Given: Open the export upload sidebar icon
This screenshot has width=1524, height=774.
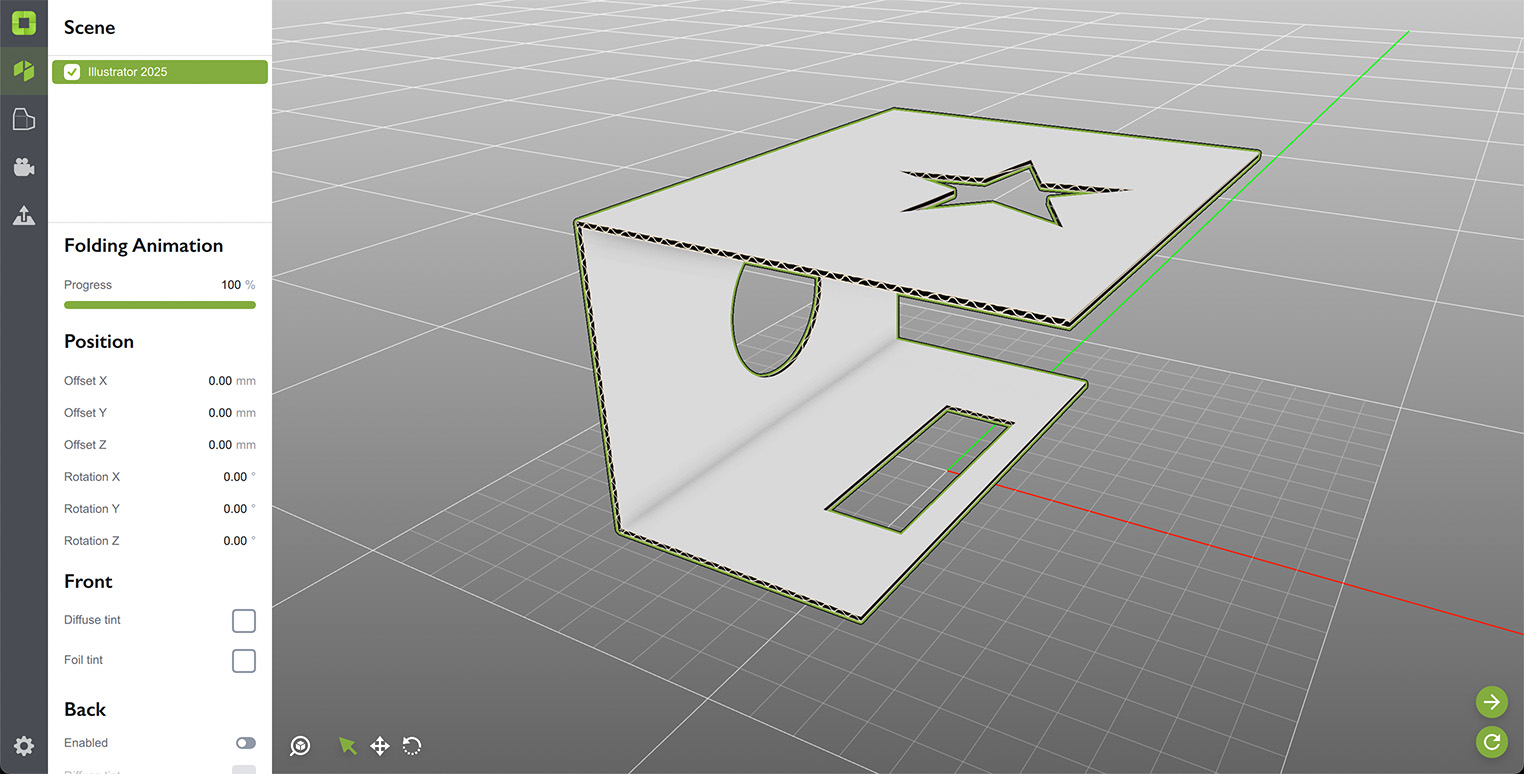Looking at the screenshot, I should [x=24, y=215].
